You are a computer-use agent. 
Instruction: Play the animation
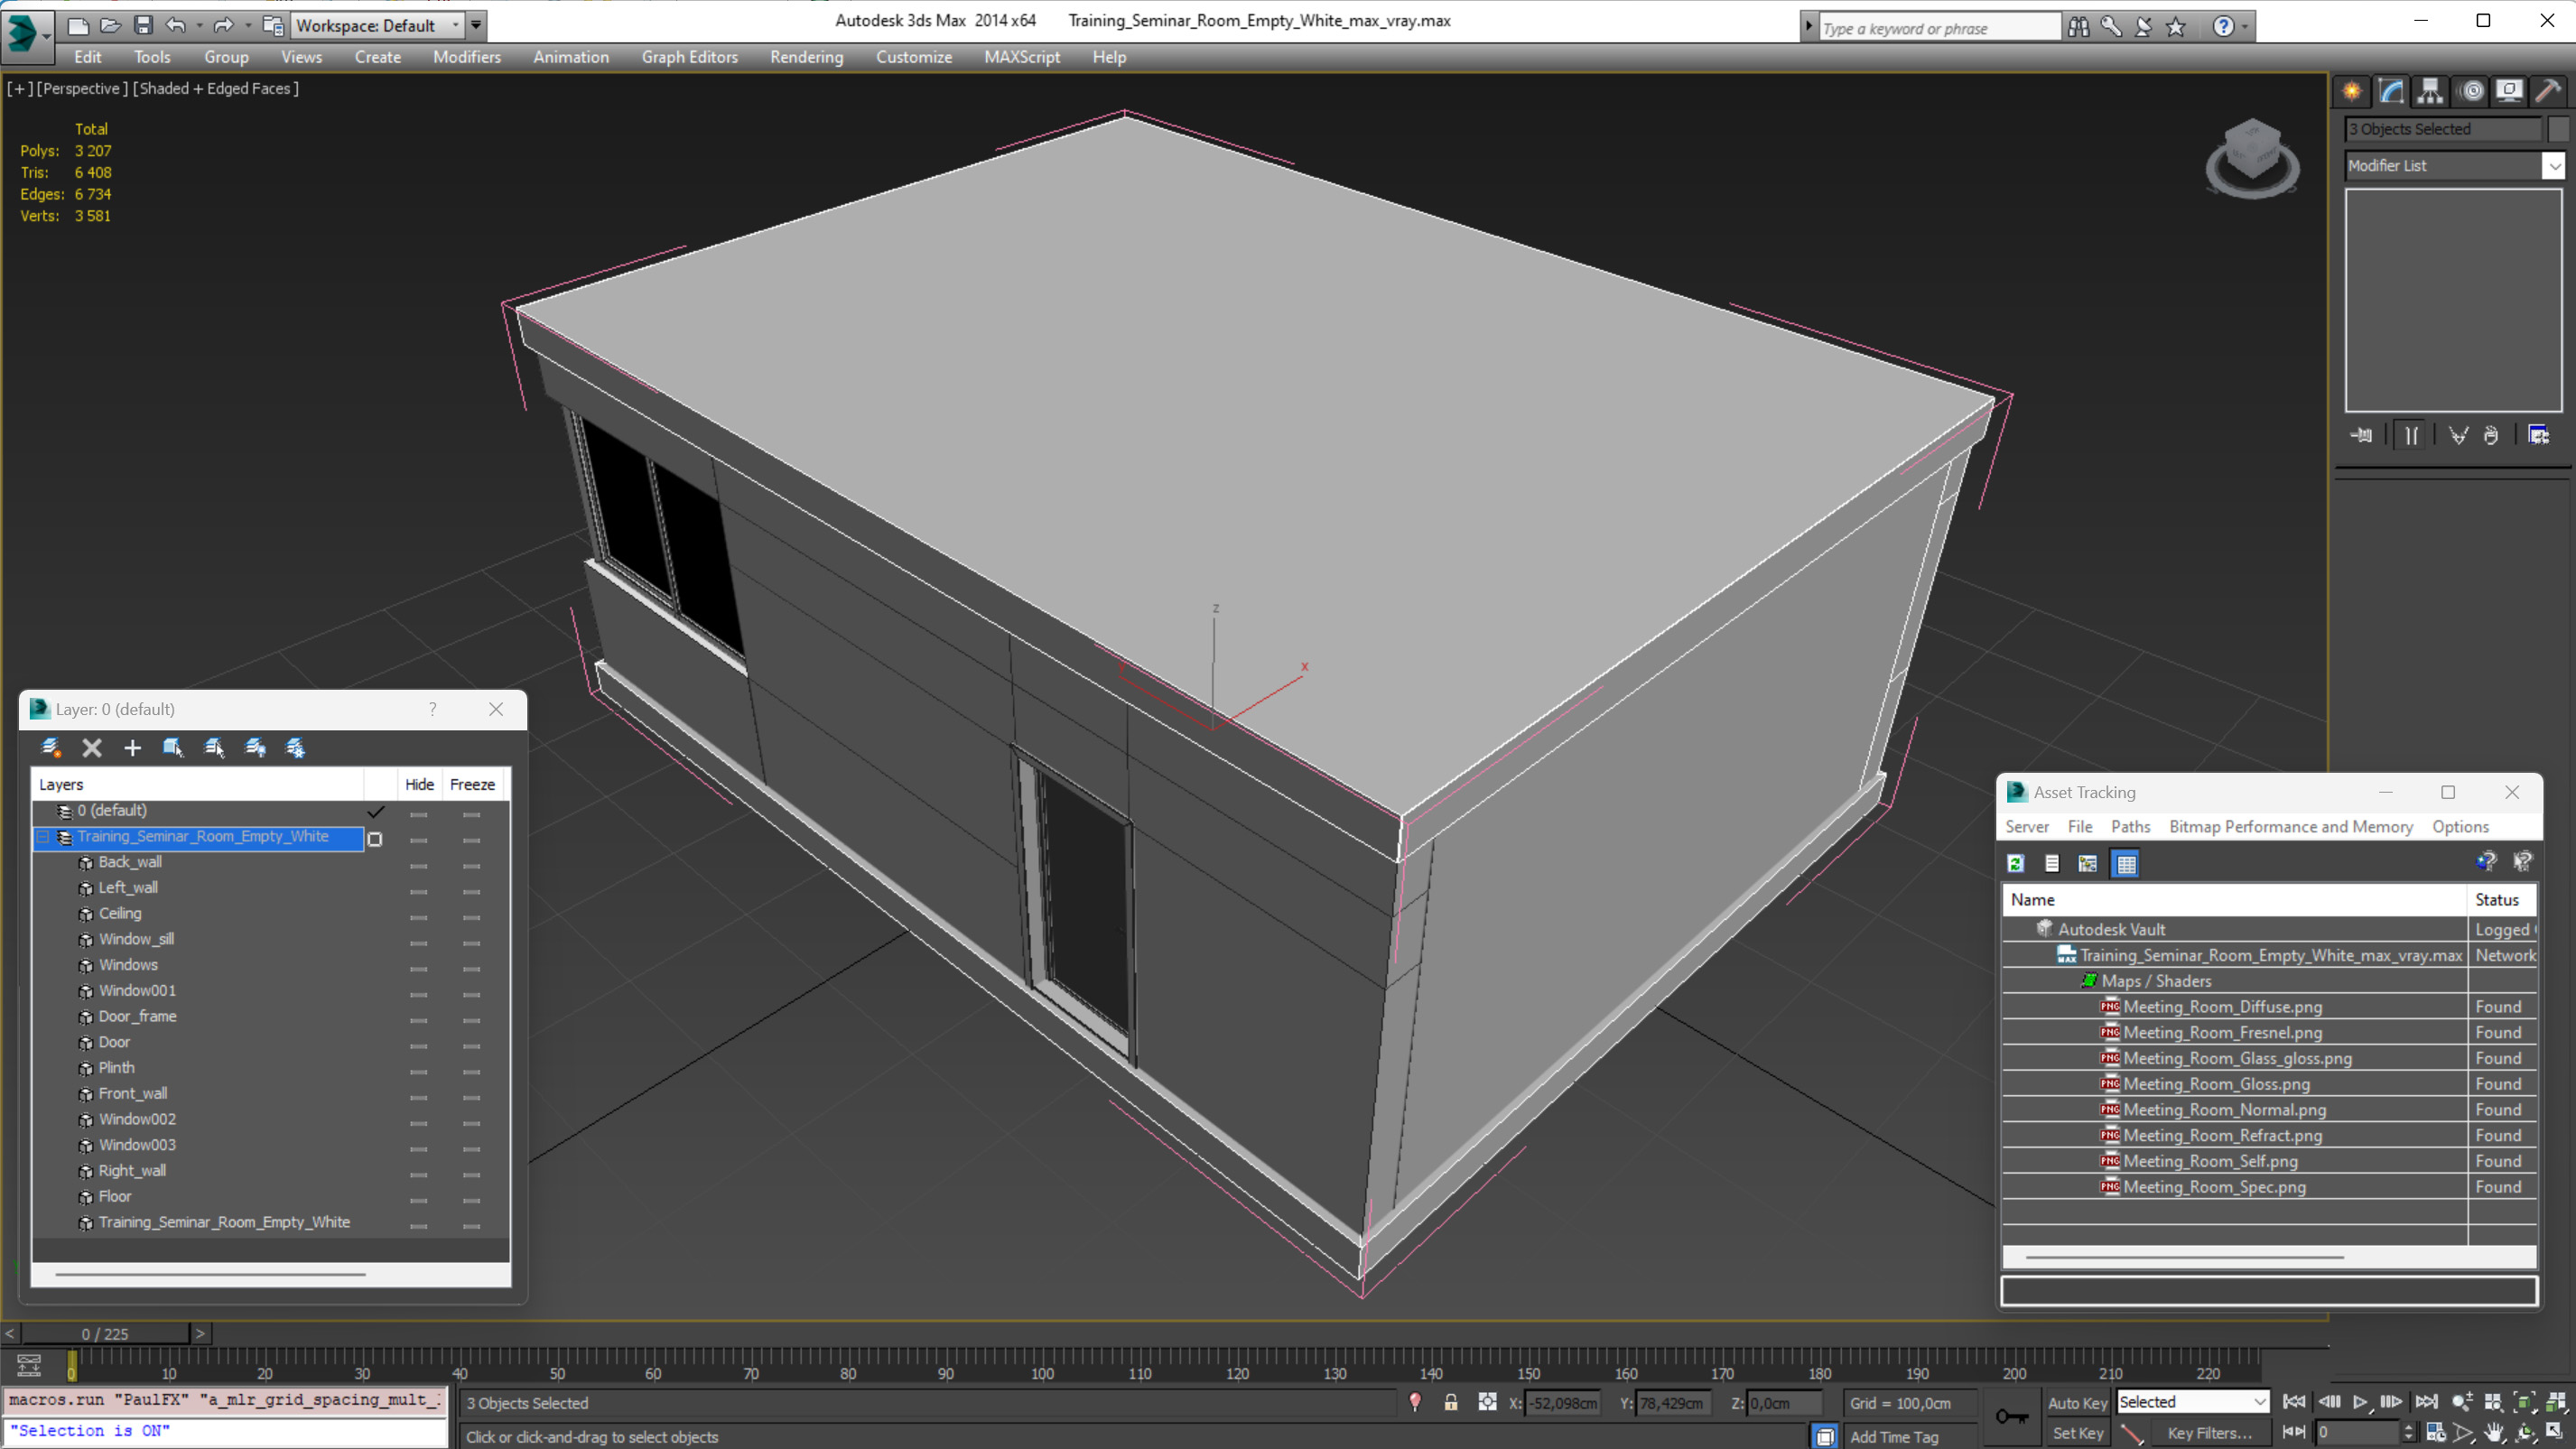(2359, 1402)
